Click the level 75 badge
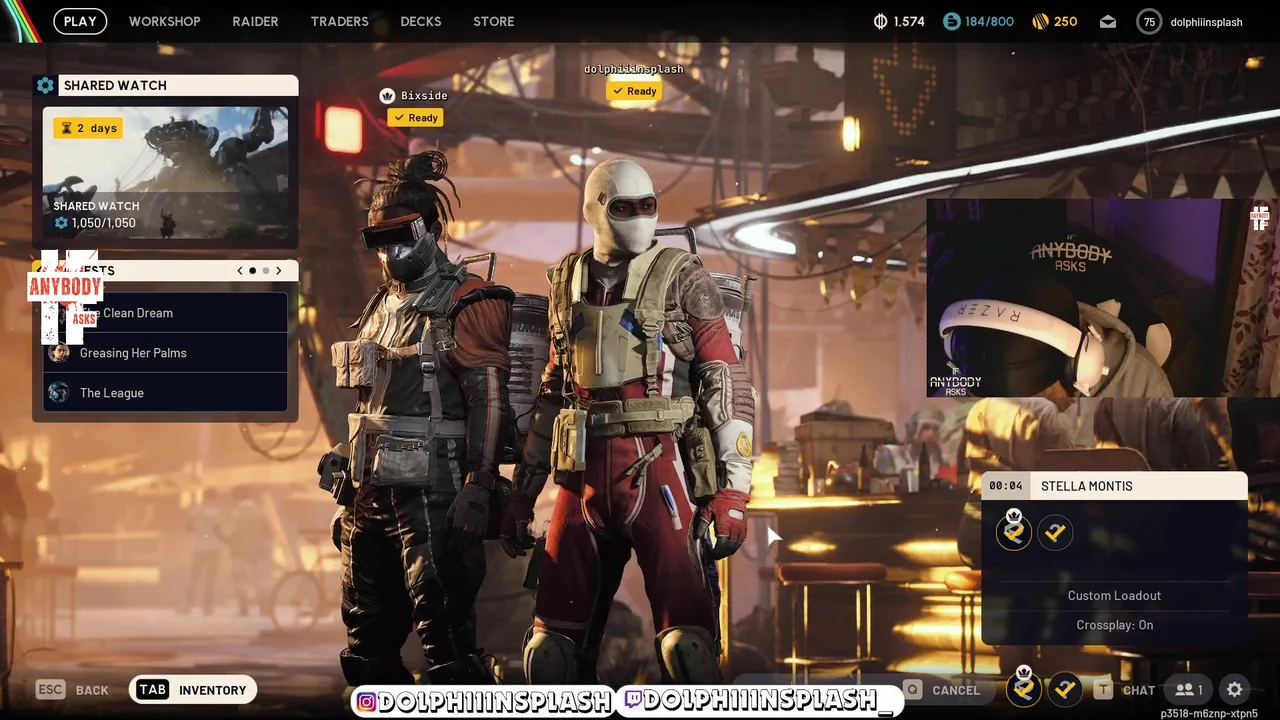This screenshot has width=1280, height=720. 1149,21
